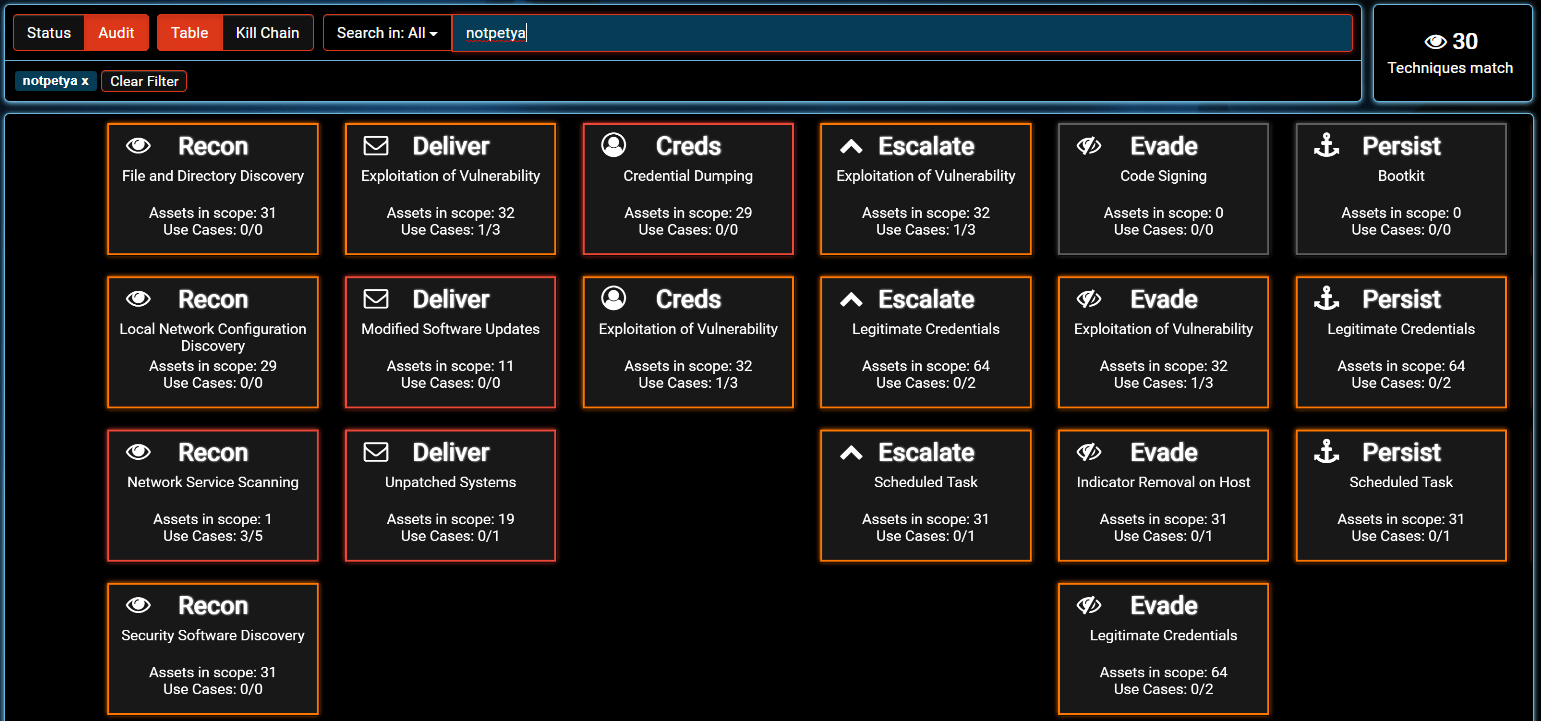Open the Evade Legitimate Credentials card
The image size is (1541, 721).
1163,649
